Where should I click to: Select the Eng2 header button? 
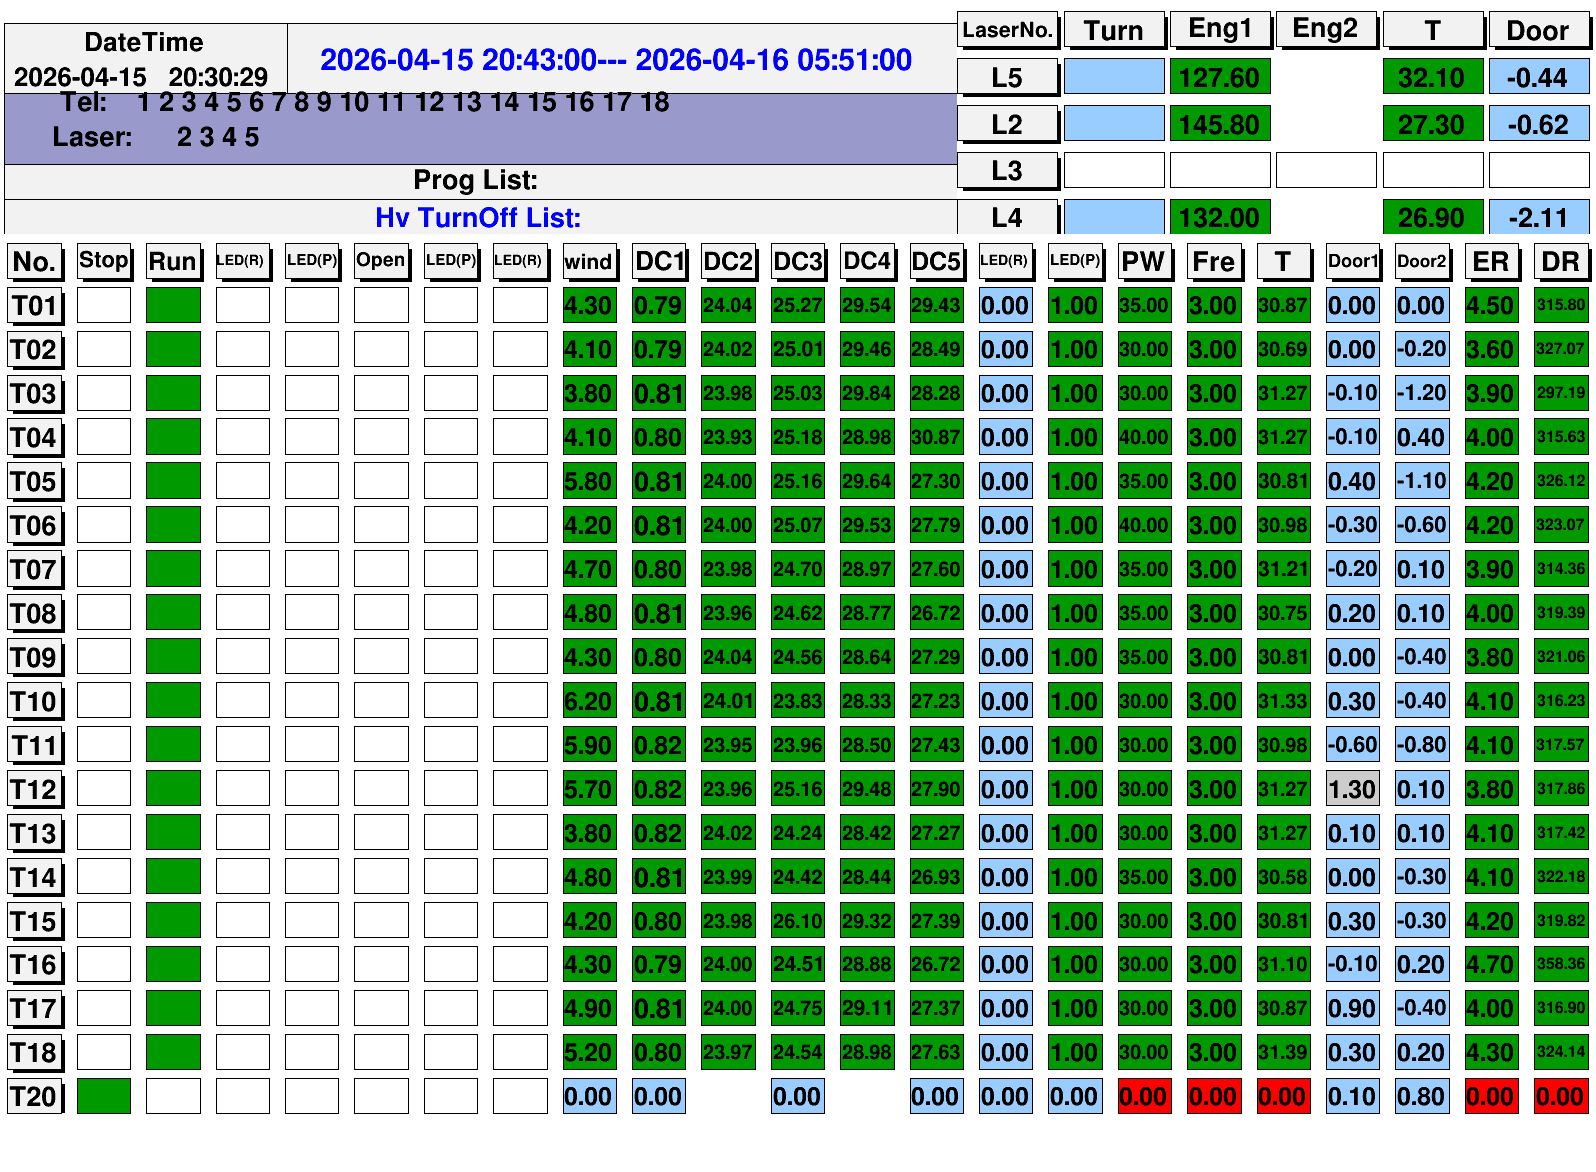1325,29
